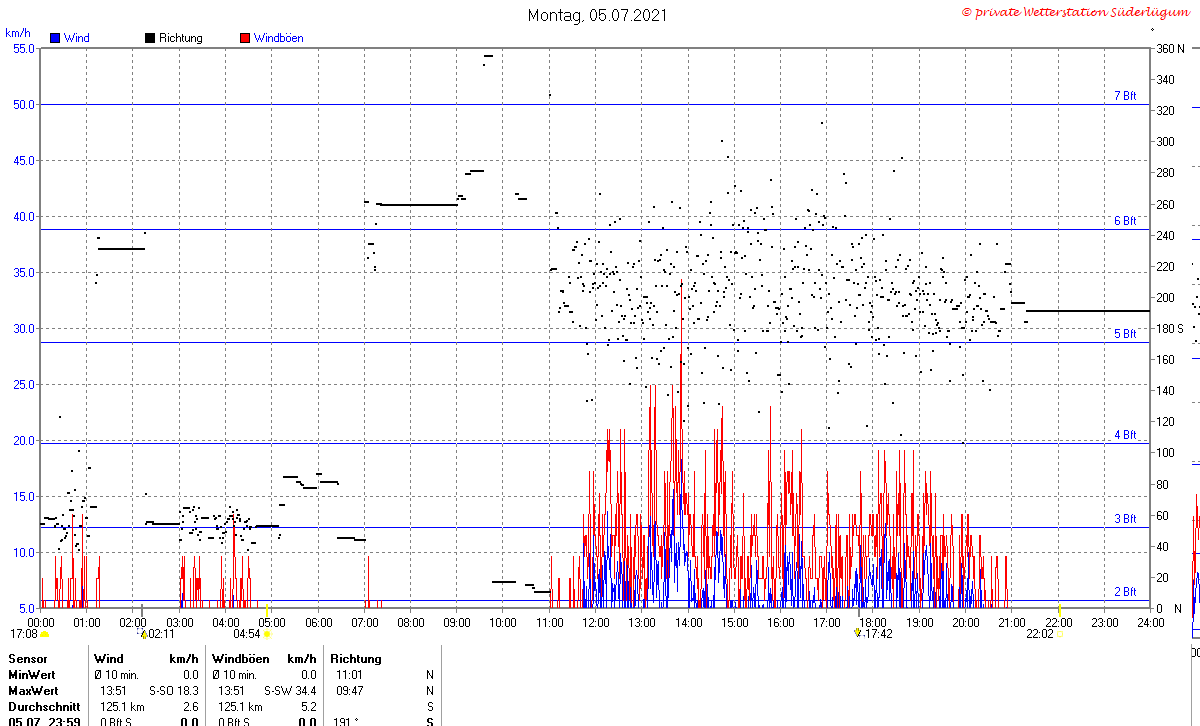The height and width of the screenshot is (726, 1200).
Task: Click the Windböen column header in table
Action: click(240, 659)
